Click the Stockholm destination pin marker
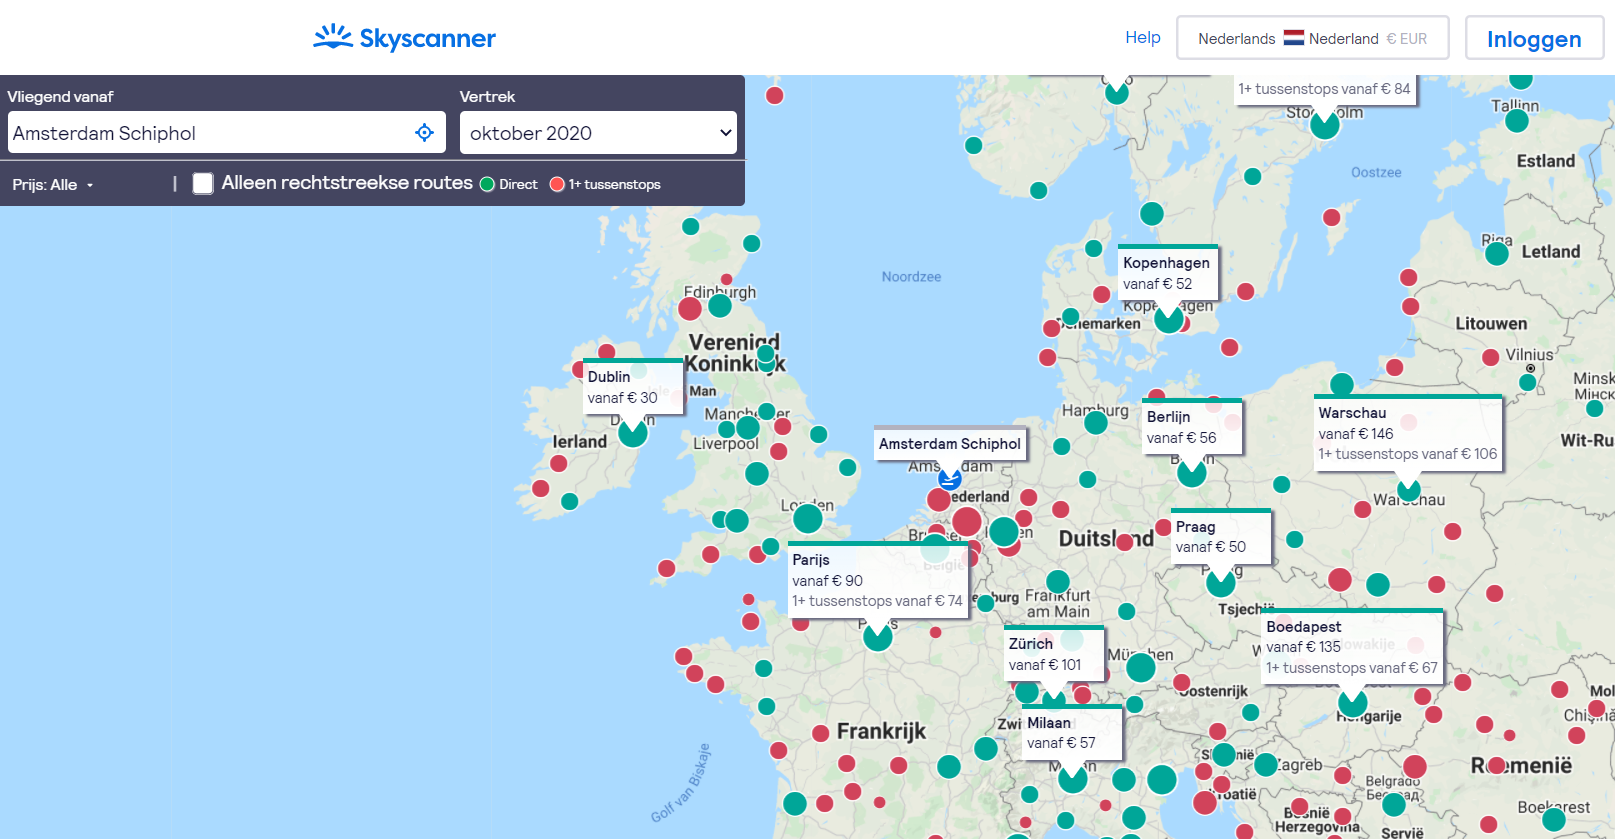Image resolution: width=1615 pixels, height=839 pixels. [x=1324, y=125]
